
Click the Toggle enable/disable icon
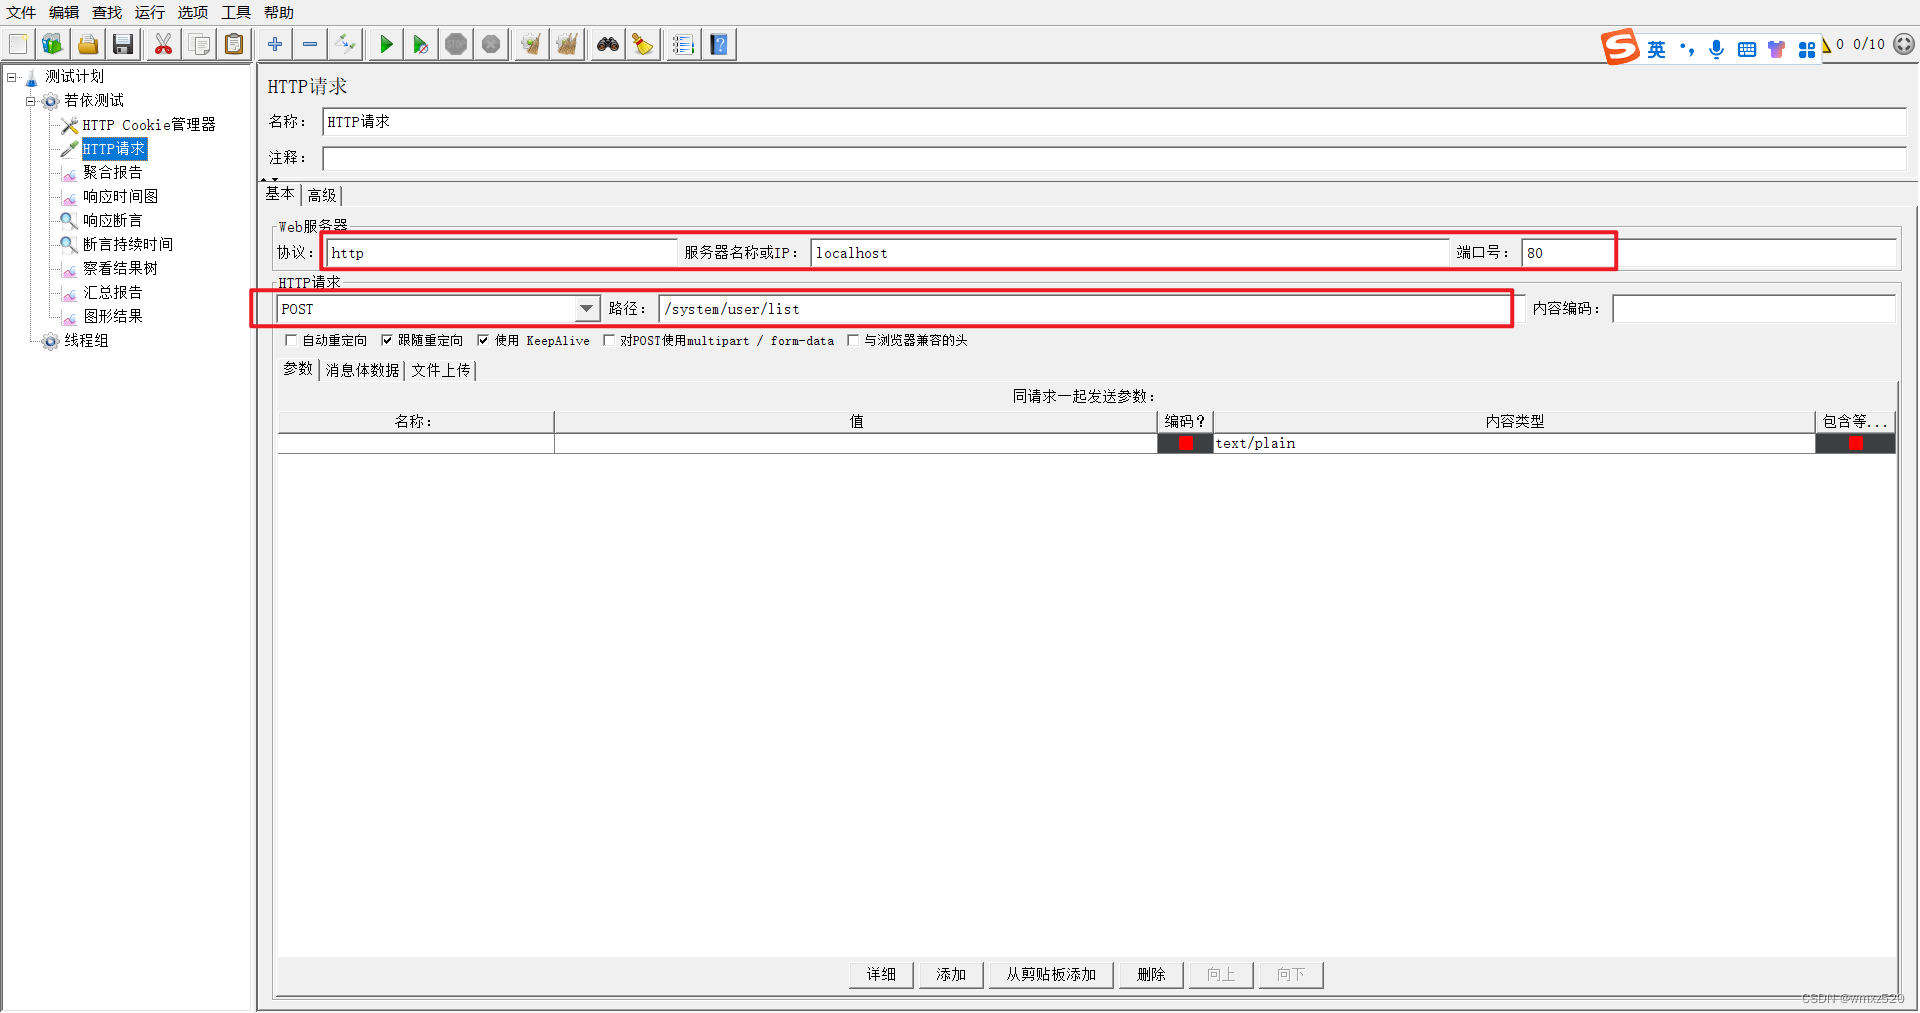click(x=345, y=44)
